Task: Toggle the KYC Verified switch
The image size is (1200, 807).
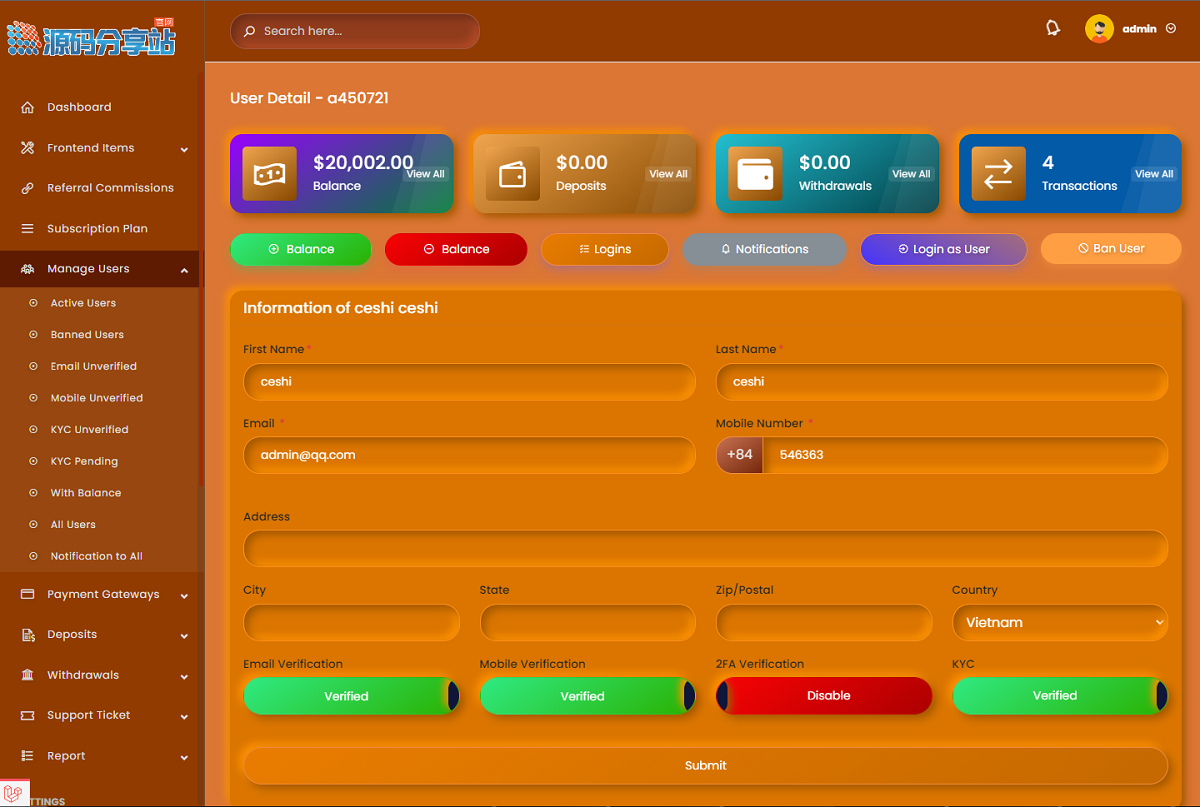Action: pos(1060,696)
